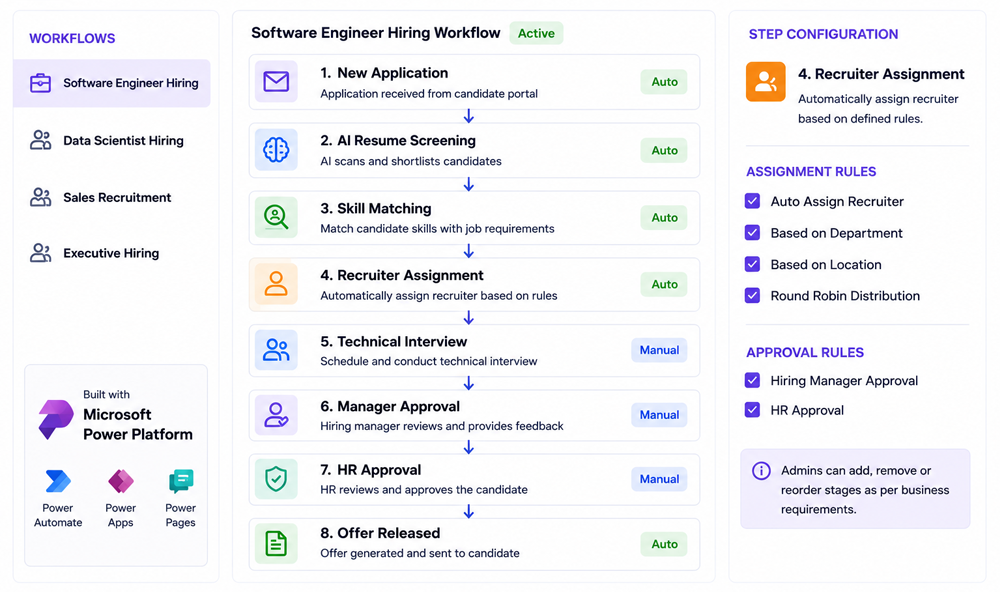Viewport: 1000px width, 592px height.
Task: Select the 3. Skill Matching step title
Action: [x=376, y=208]
